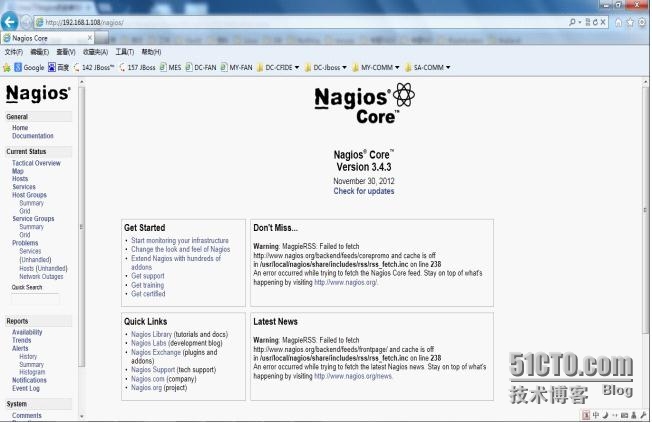Open the Service Groups sidebar link
This screenshot has width=652, height=423.
33,218
